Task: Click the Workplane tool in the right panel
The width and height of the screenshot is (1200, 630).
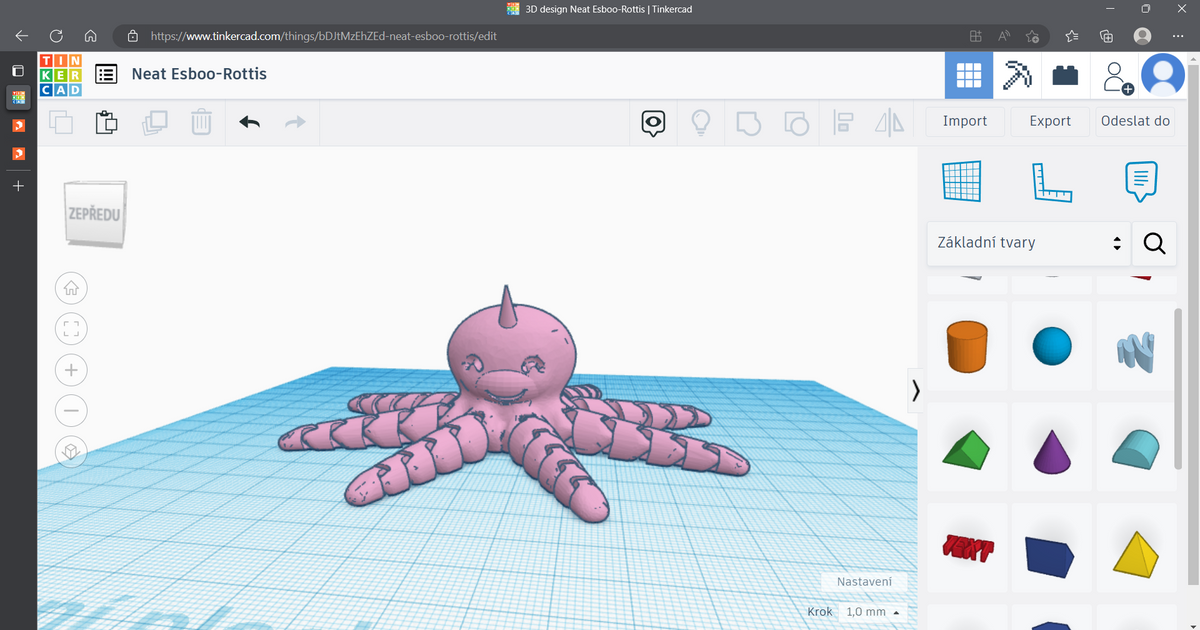Action: [961, 181]
